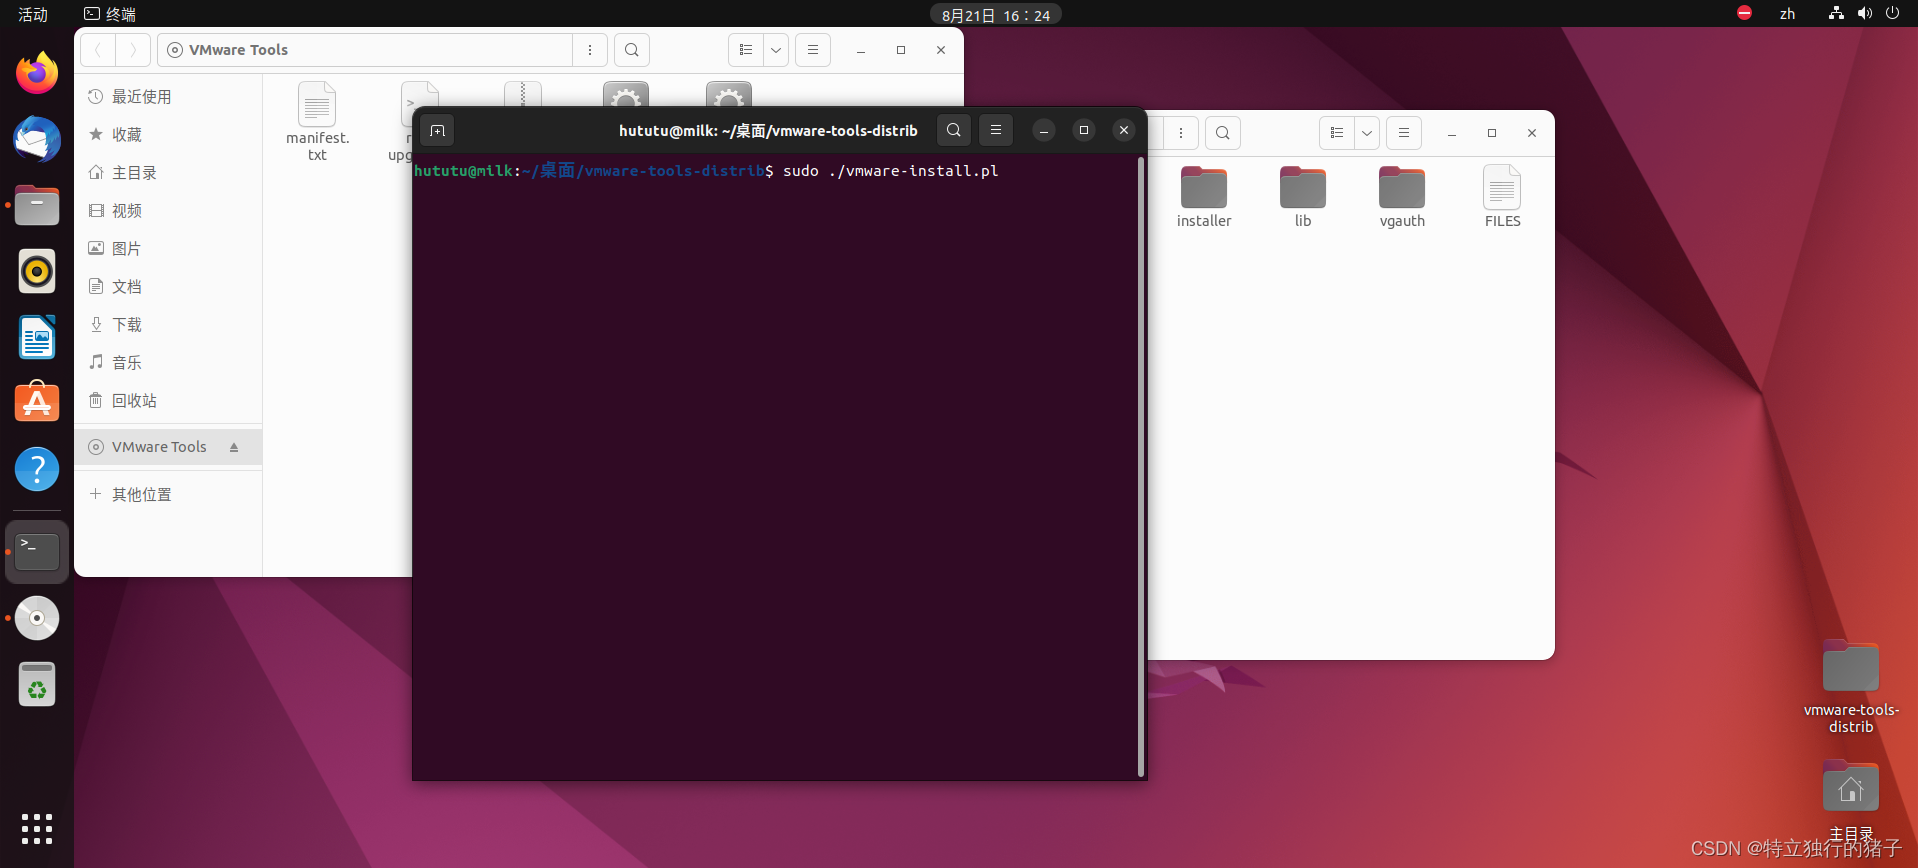This screenshot has height=868, width=1918.
Task: Click the disc drive icon in dock
Action: coord(37,618)
